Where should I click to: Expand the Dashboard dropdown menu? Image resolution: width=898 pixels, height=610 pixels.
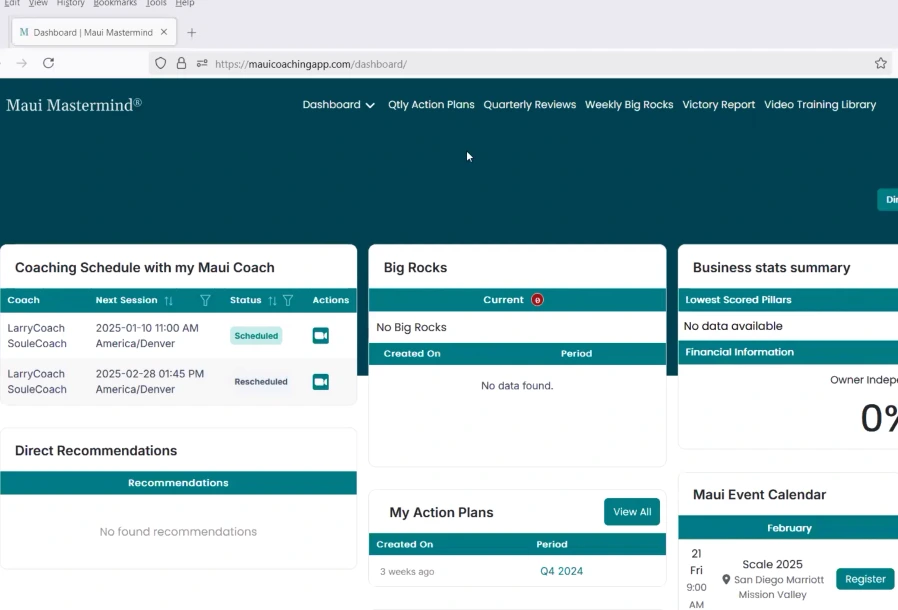tap(339, 105)
